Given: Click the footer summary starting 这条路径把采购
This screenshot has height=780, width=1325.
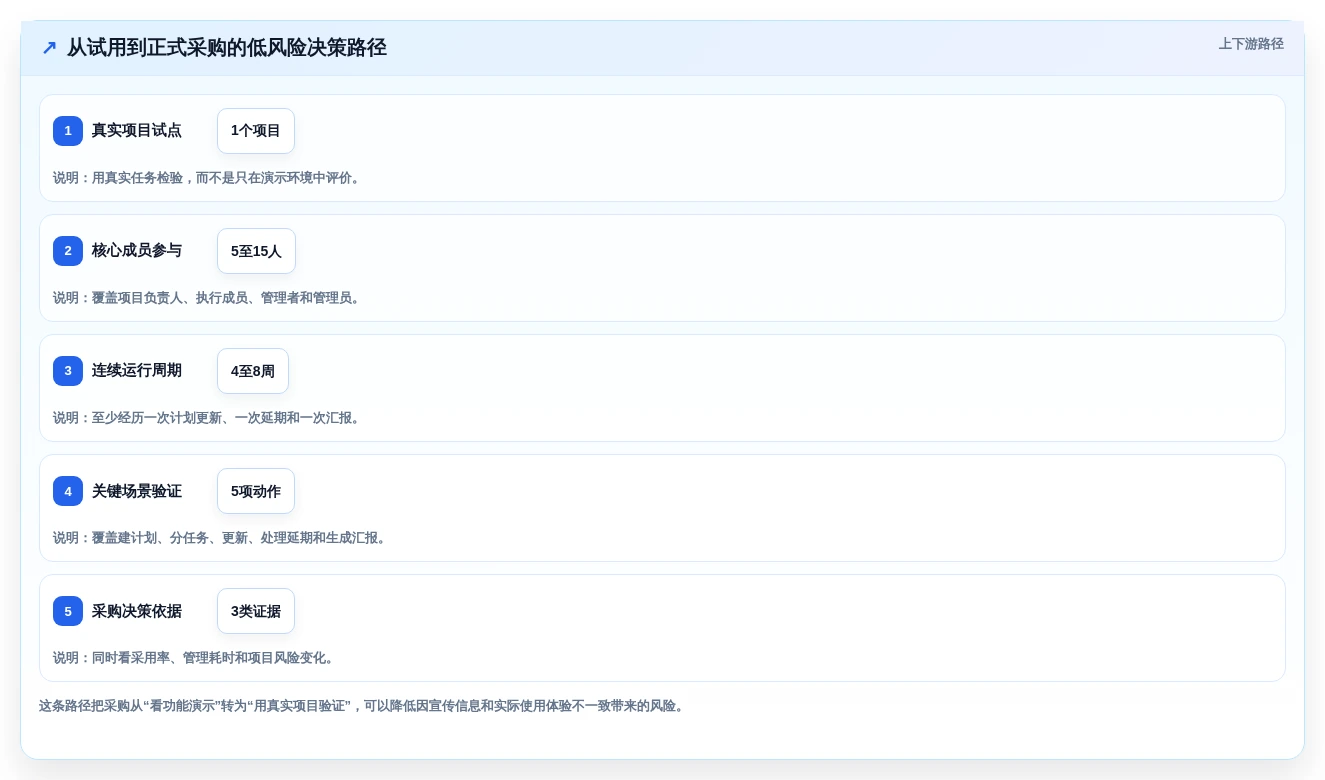Looking at the screenshot, I should pyautogui.click(x=364, y=706).
